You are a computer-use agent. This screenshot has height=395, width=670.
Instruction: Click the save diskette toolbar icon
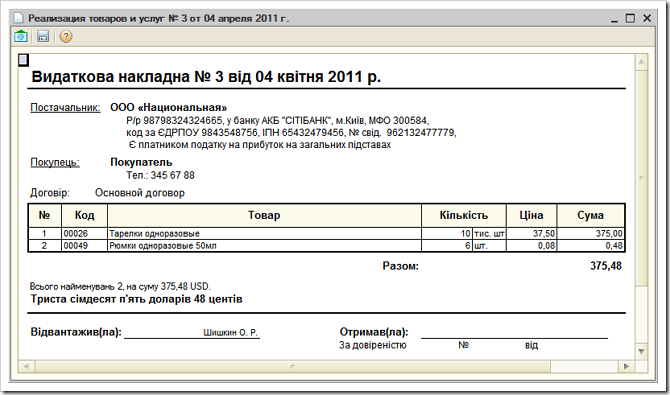43,37
